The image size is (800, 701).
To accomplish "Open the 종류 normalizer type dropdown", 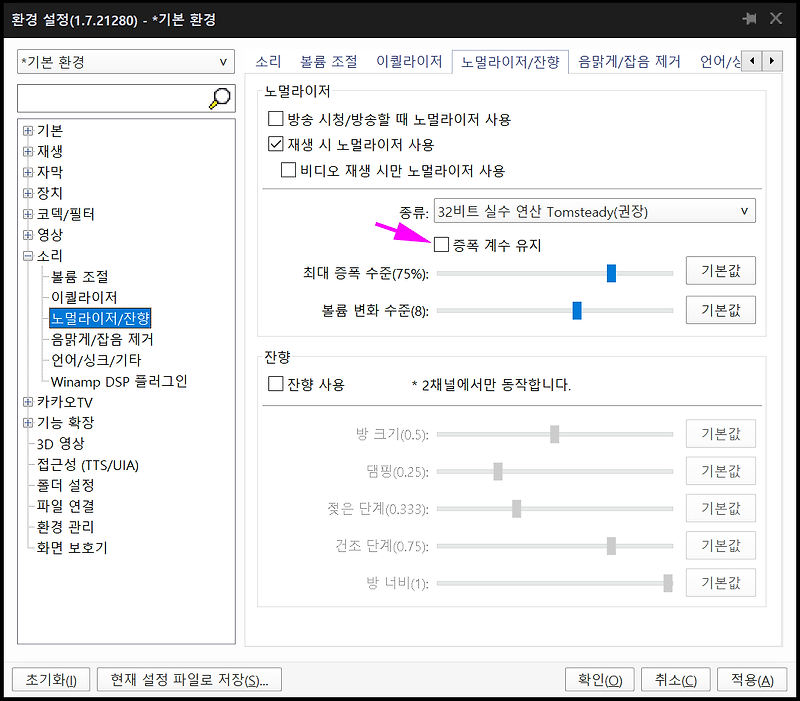I will point(594,211).
